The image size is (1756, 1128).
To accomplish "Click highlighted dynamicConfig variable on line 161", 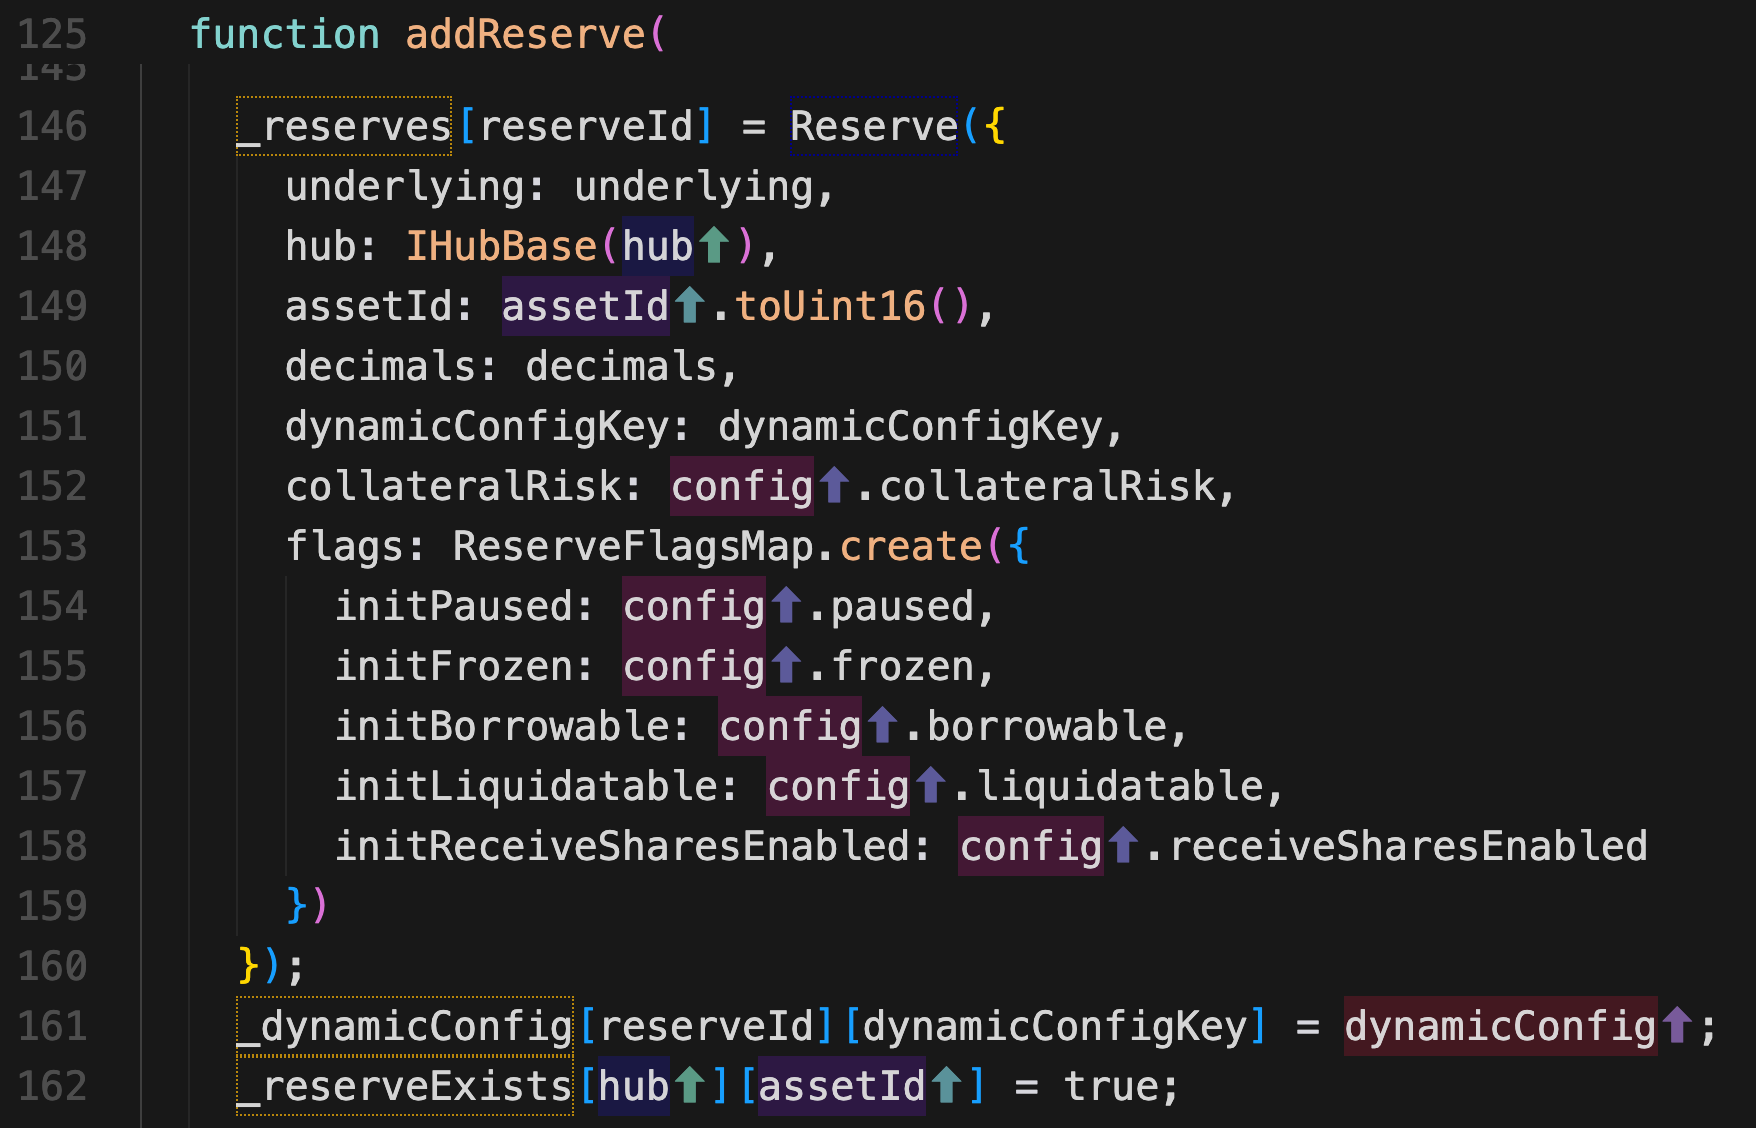I will point(1500,1026).
